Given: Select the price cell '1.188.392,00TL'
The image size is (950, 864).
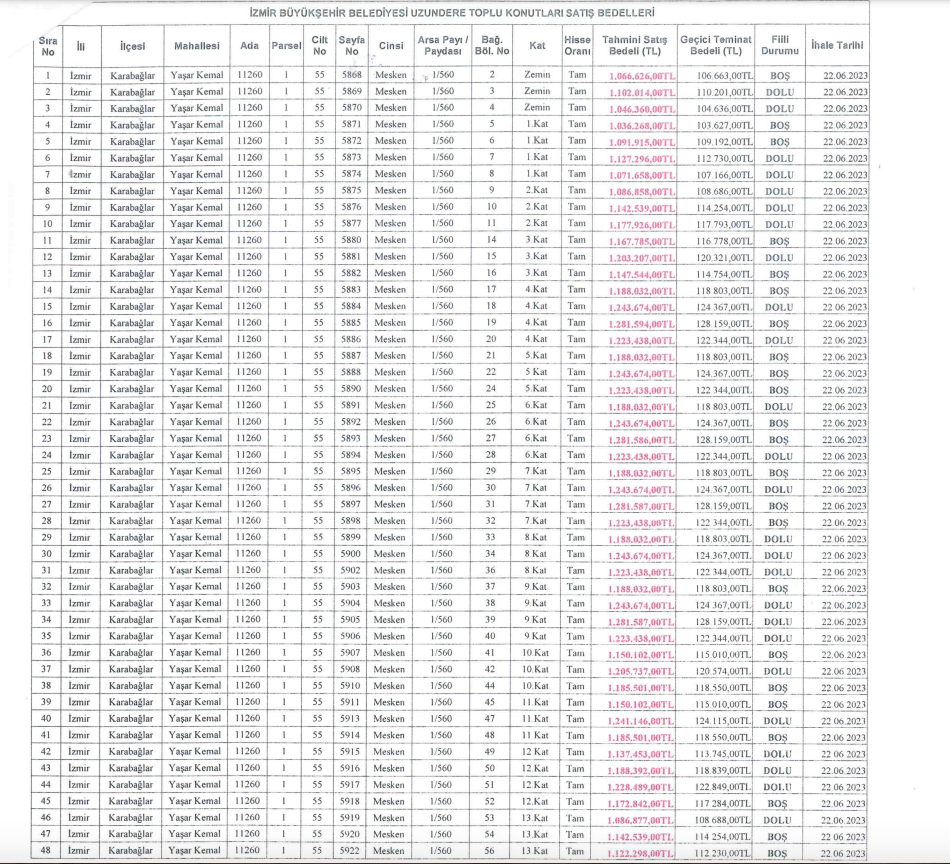Looking at the screenshot, I should [x=640, y=771].
